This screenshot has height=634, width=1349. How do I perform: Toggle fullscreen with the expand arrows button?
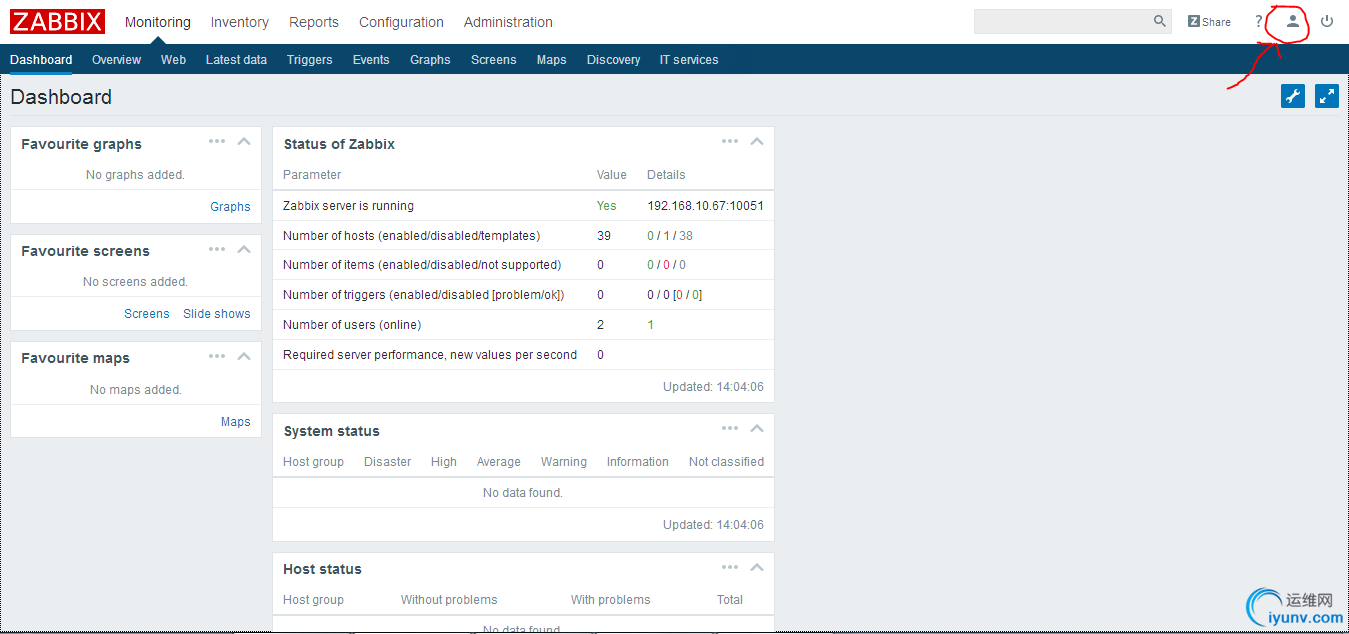[x=1327, y=96]
